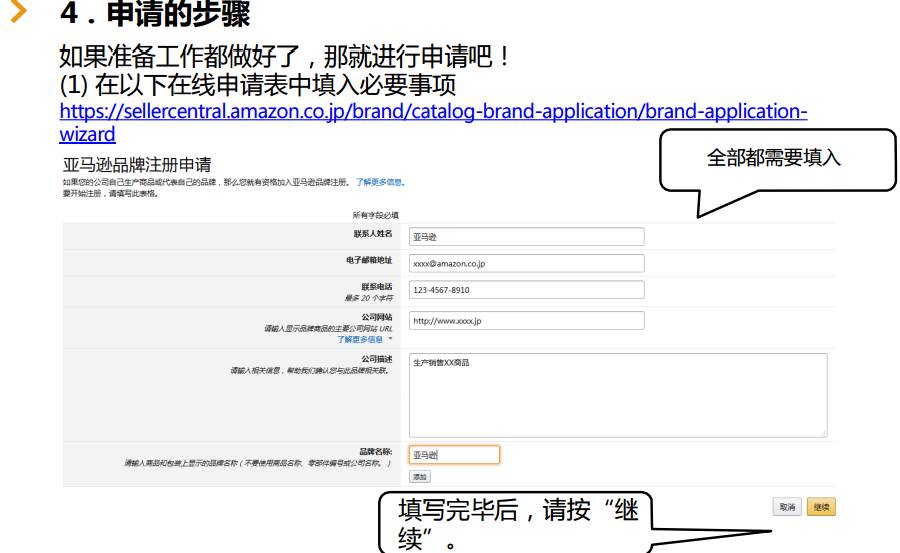
Task: Click the 继续 button
Action: [821, 506]
